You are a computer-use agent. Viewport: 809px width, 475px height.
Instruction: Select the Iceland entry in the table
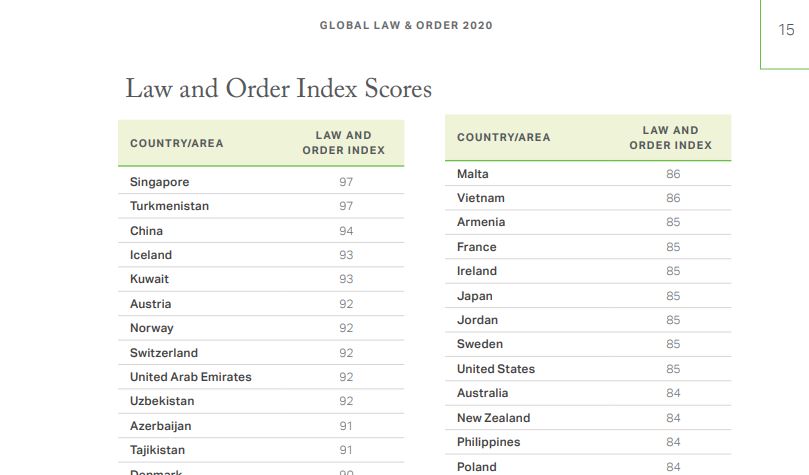pos(151,255)
